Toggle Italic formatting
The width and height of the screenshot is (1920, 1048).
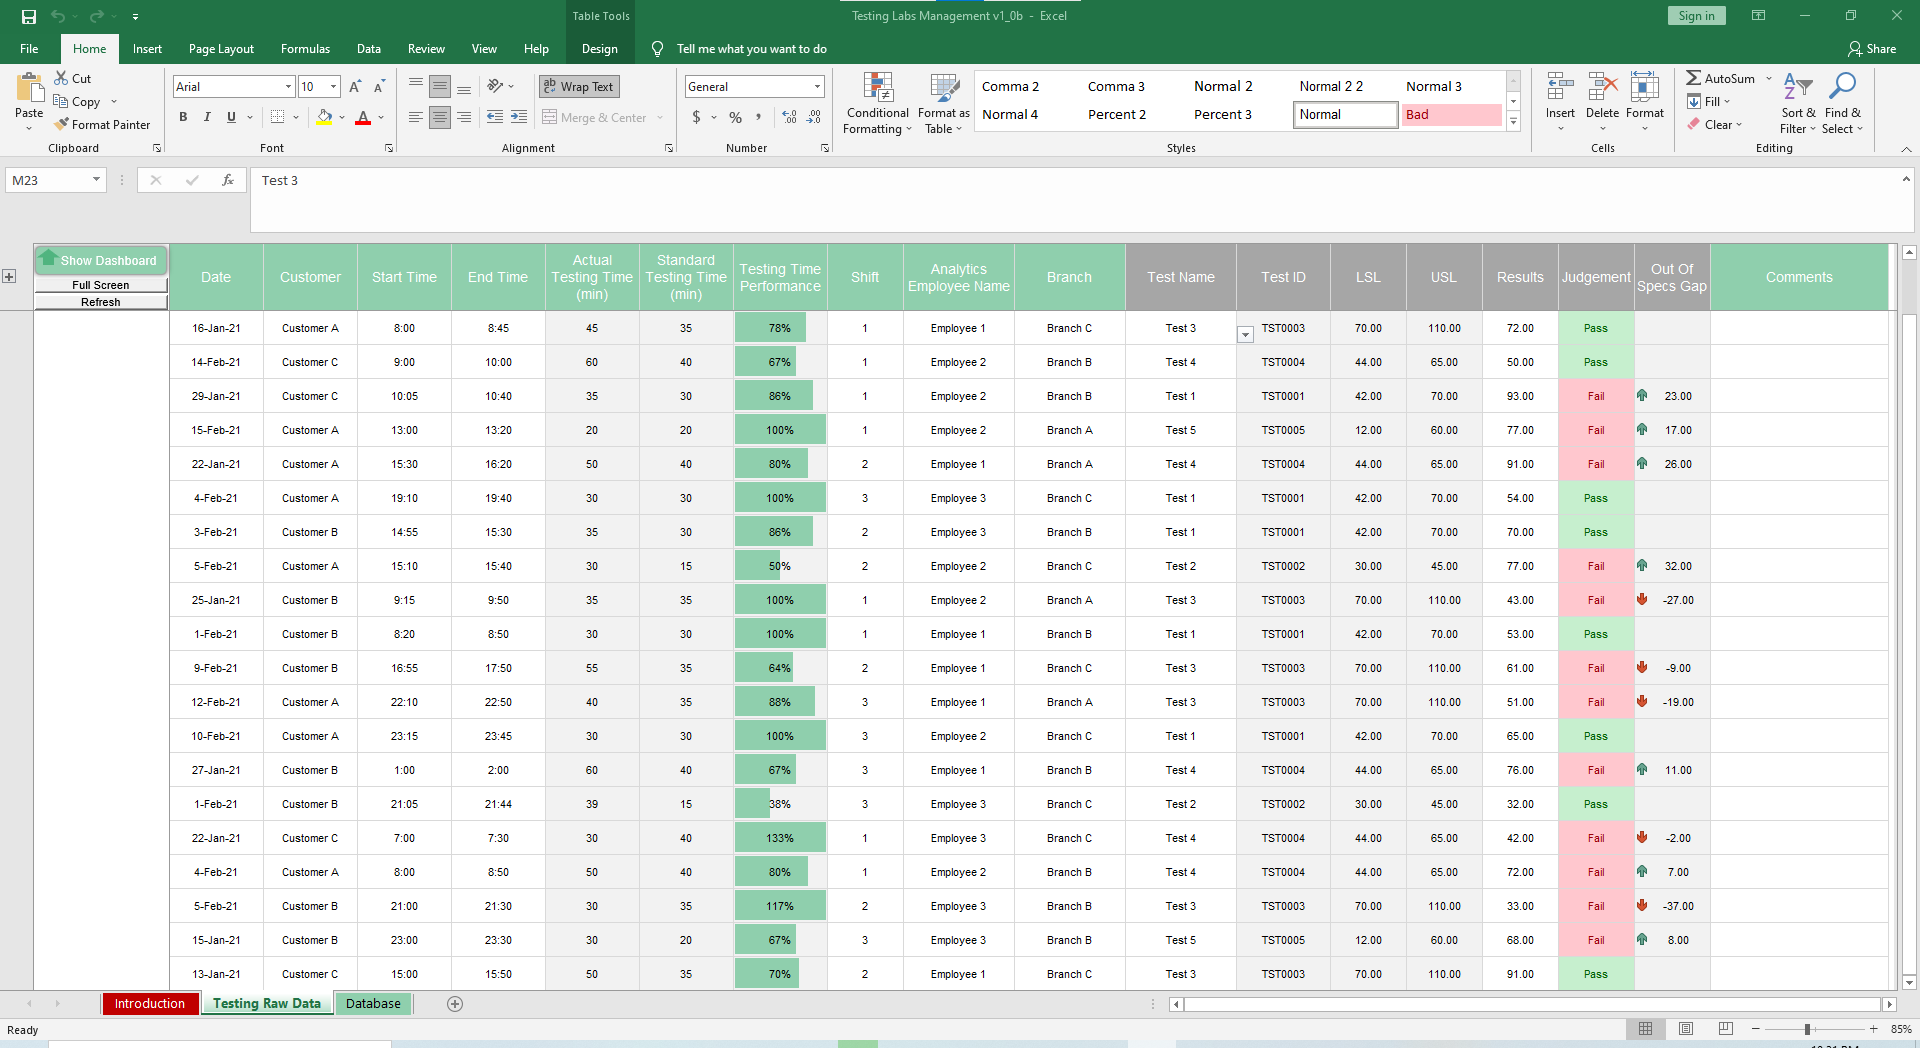tap(207, 117)
